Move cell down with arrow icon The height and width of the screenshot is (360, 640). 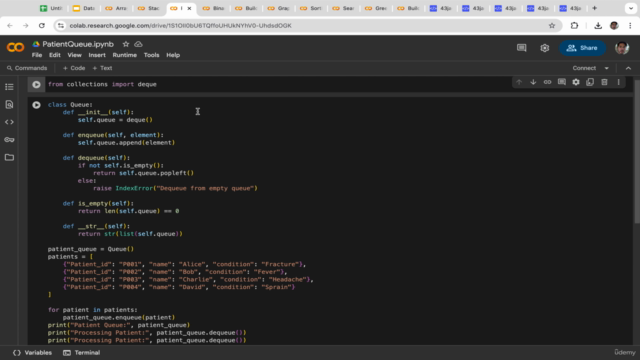point(533,82)
